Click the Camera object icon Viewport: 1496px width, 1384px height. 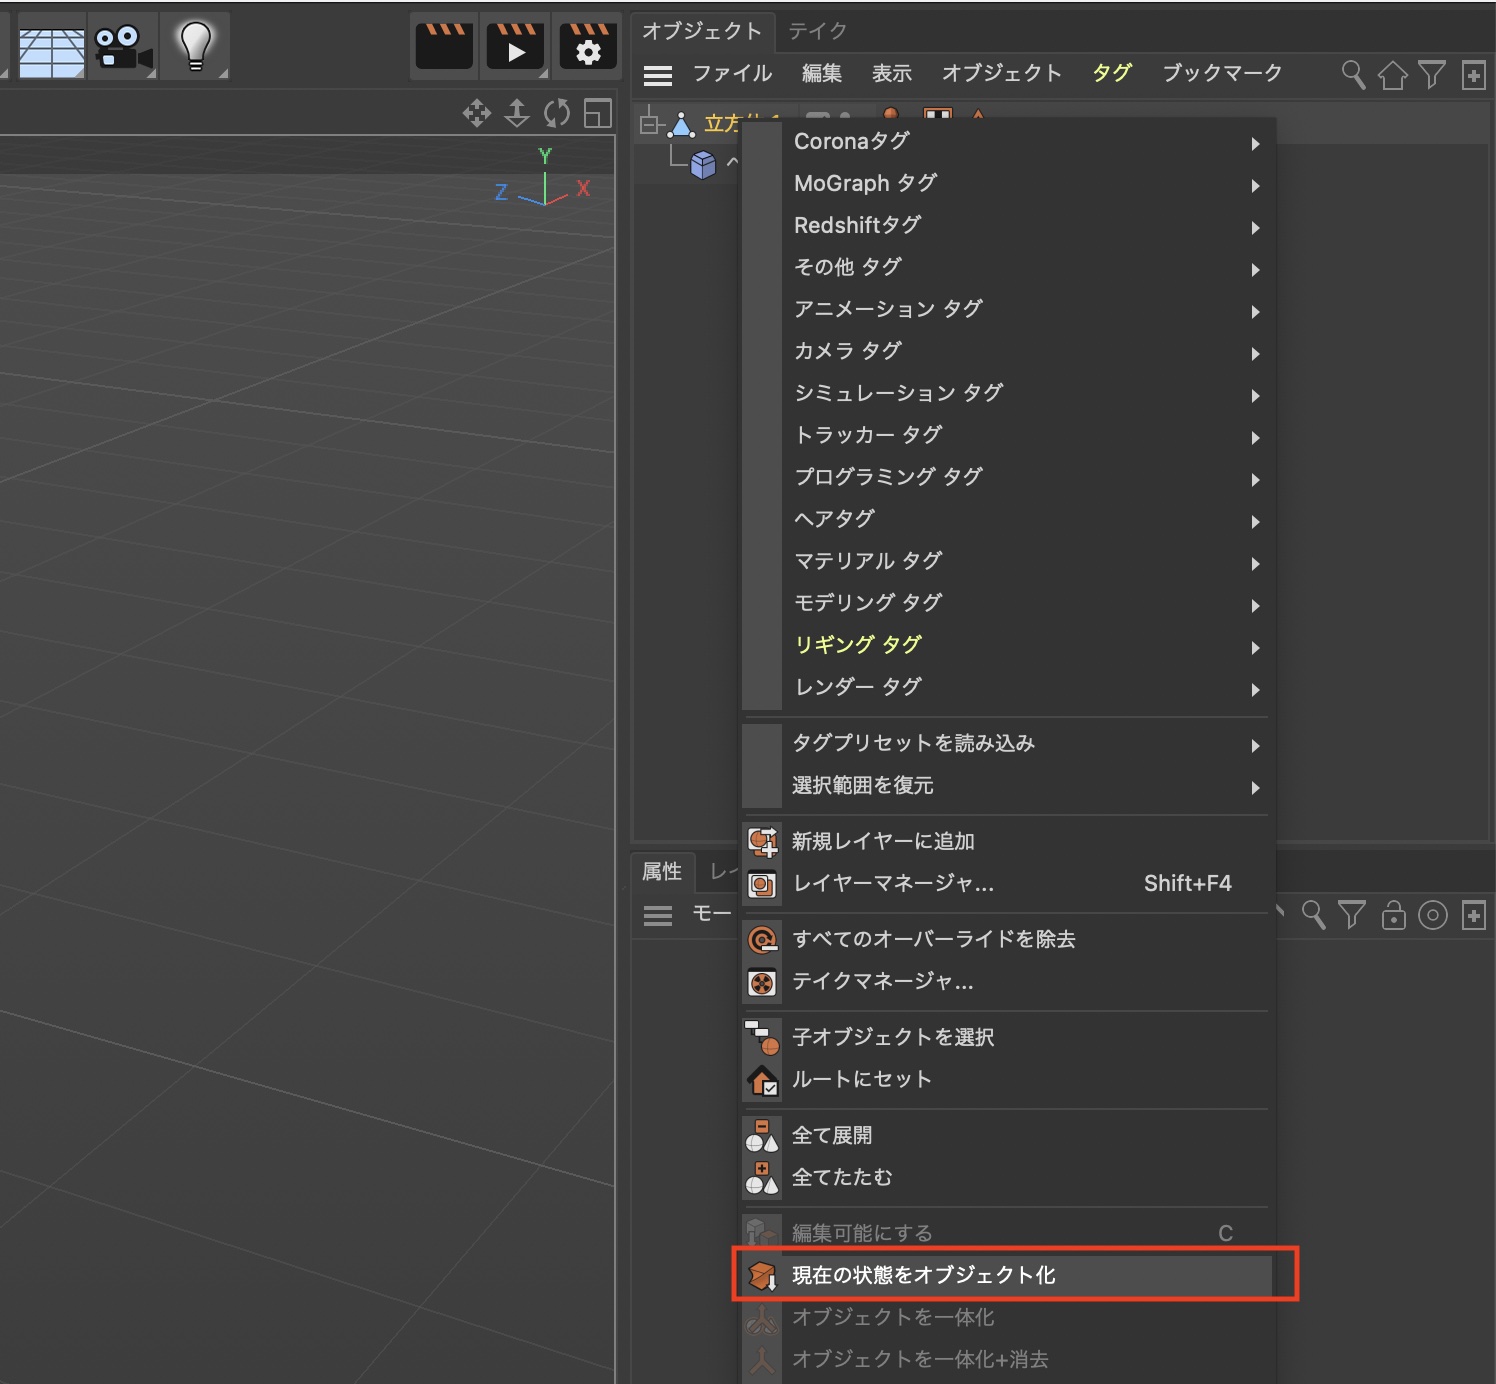pyautogui.click(x=122, y=47)
